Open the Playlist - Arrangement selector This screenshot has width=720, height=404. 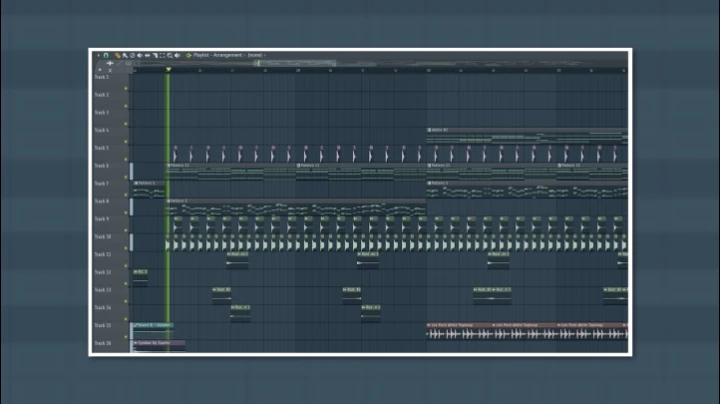(x=218, y=55)
